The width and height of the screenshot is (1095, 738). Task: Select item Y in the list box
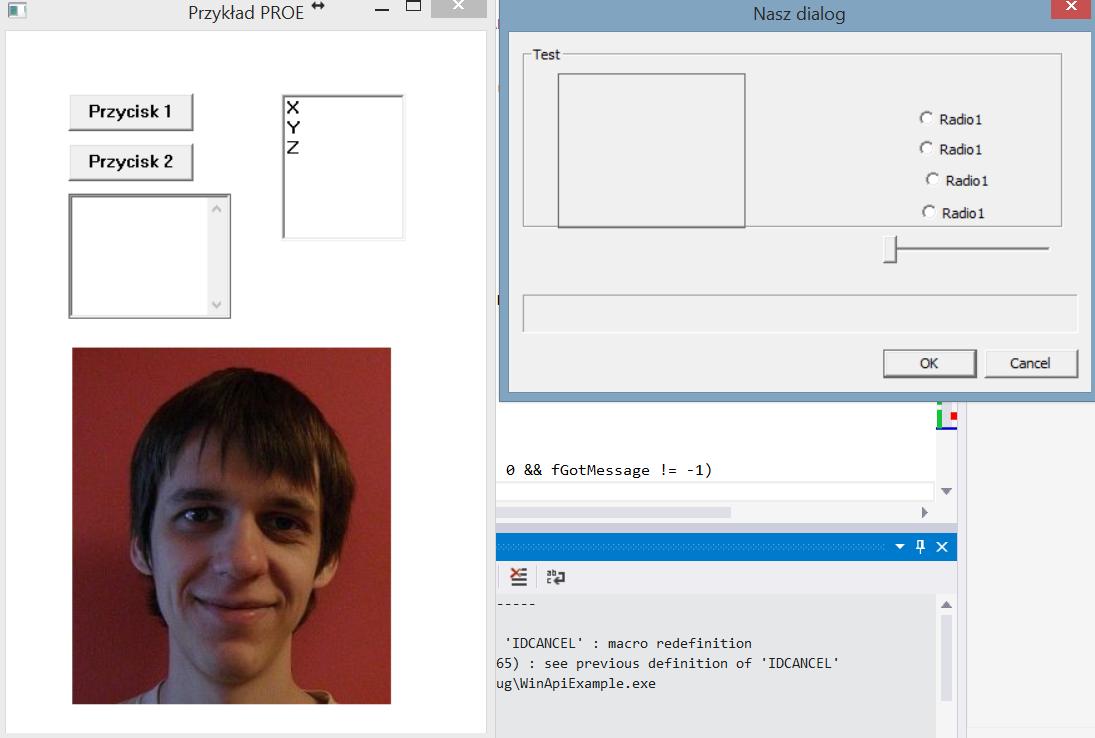tap(293, 127)
